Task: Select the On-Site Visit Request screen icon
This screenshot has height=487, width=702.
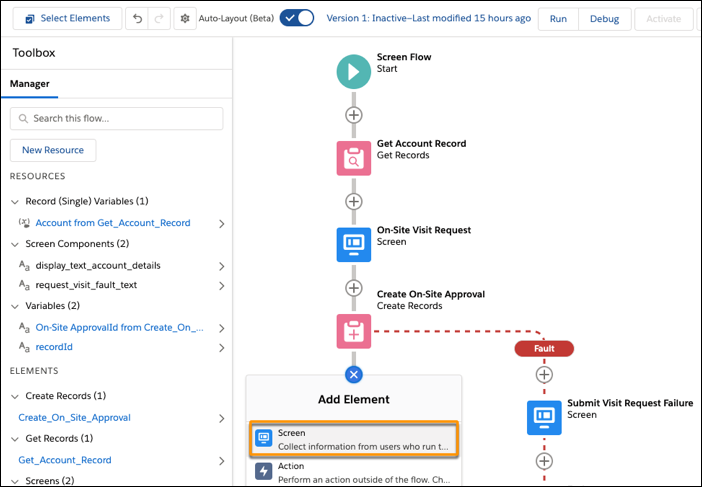Action: (x=353, y=243)
